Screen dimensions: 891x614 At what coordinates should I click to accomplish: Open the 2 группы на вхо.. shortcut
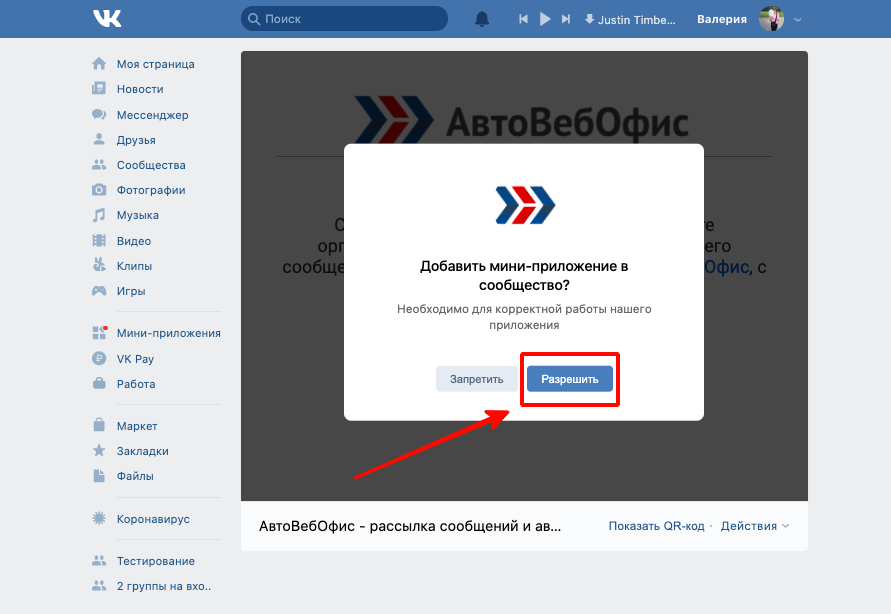pyautogui.click(x=164, y=586)
